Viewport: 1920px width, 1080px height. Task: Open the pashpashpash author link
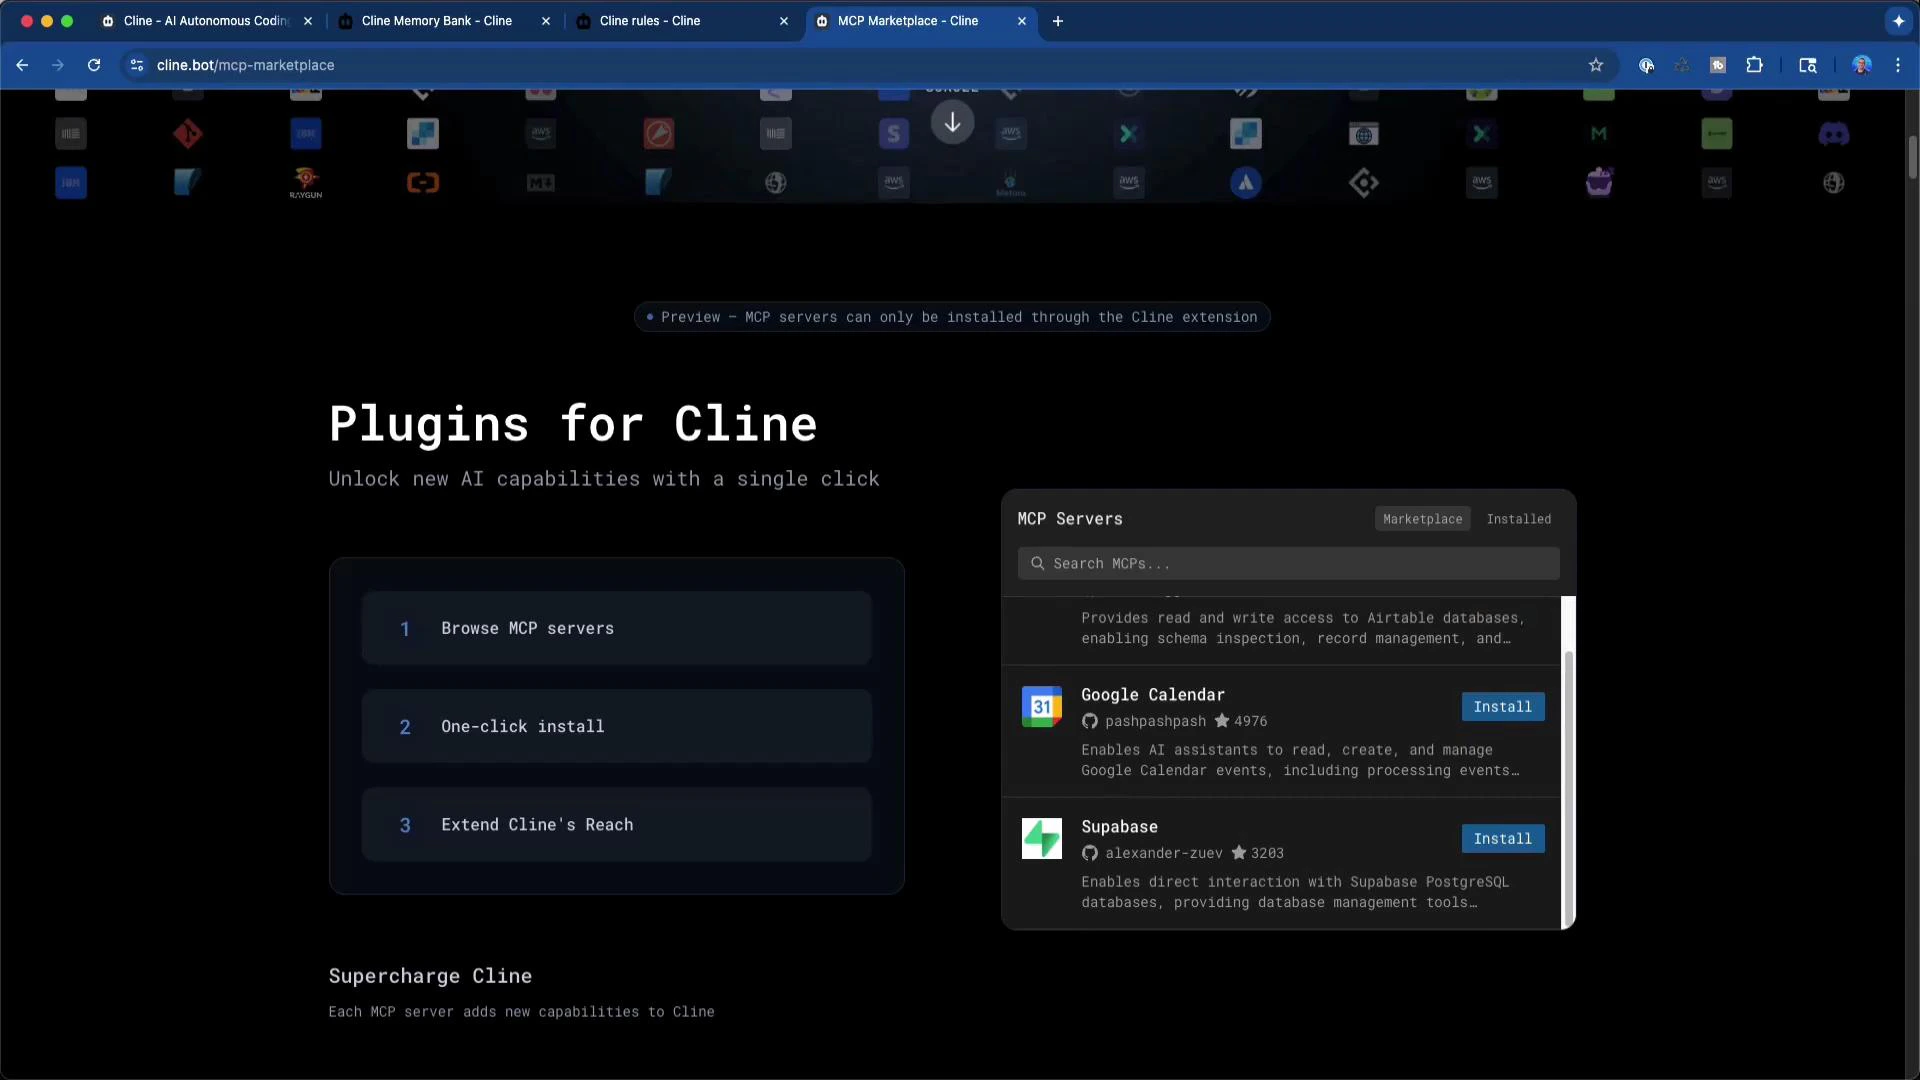(x=1155, y=721)
